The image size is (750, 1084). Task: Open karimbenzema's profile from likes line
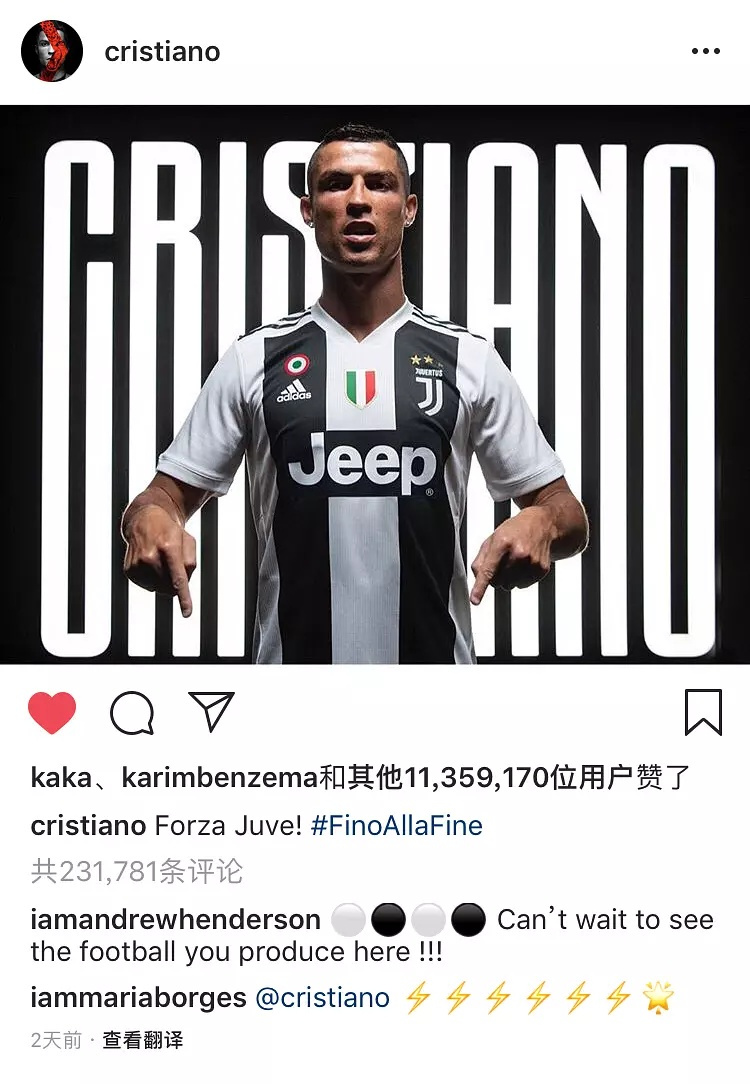(219, 778)
